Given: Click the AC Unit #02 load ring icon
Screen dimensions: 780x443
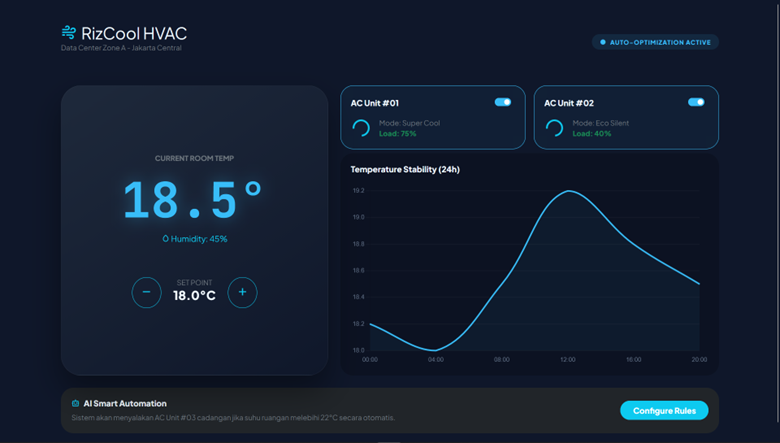Looking at the screenshot, I should [x=553, y=128].
